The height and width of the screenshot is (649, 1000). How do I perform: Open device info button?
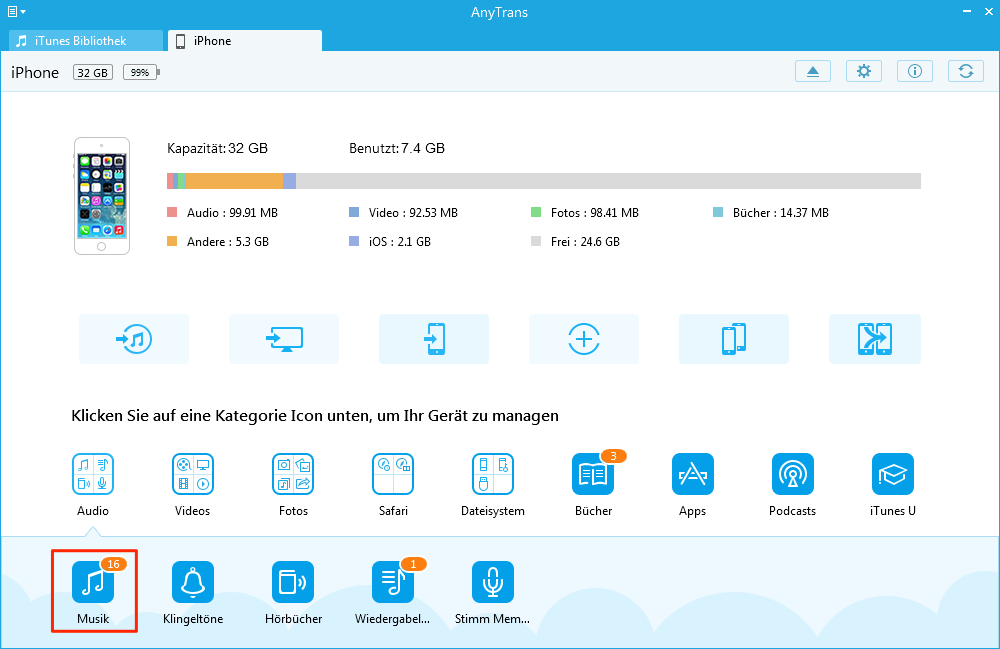[x=915, y=71]
